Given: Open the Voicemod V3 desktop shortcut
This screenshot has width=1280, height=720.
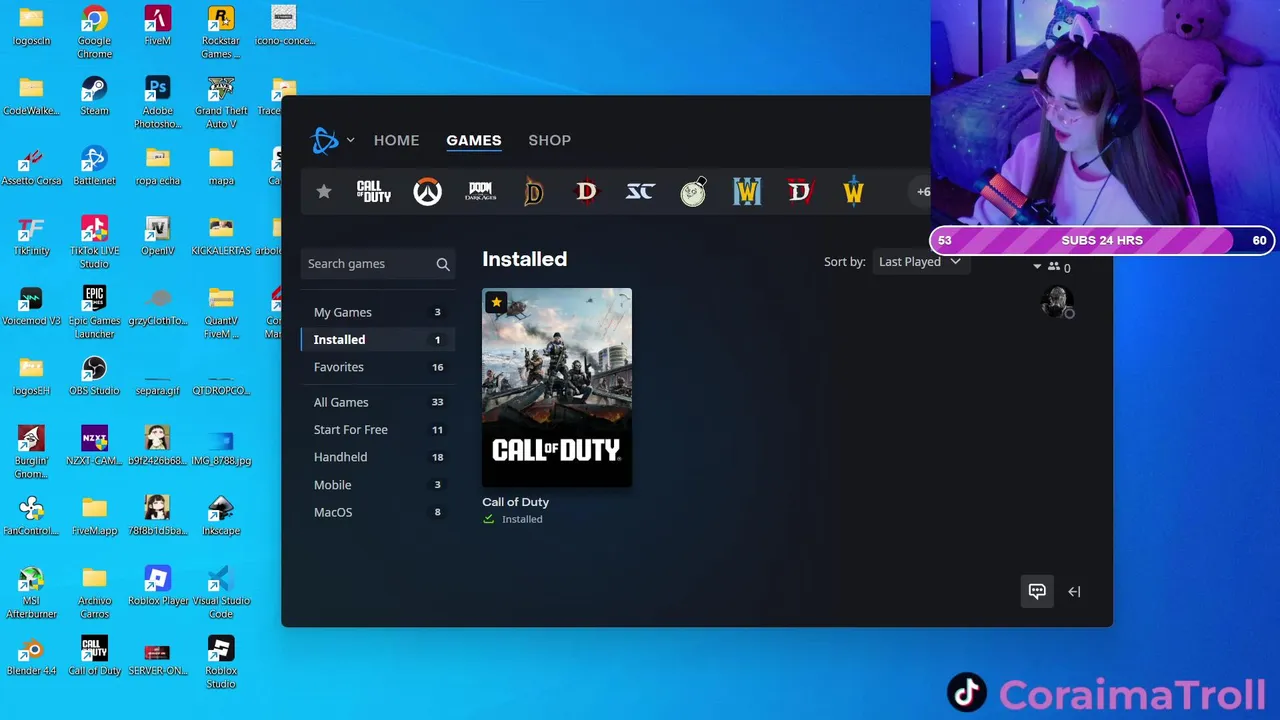Looking at the screenshot, I should pos(31,307).
